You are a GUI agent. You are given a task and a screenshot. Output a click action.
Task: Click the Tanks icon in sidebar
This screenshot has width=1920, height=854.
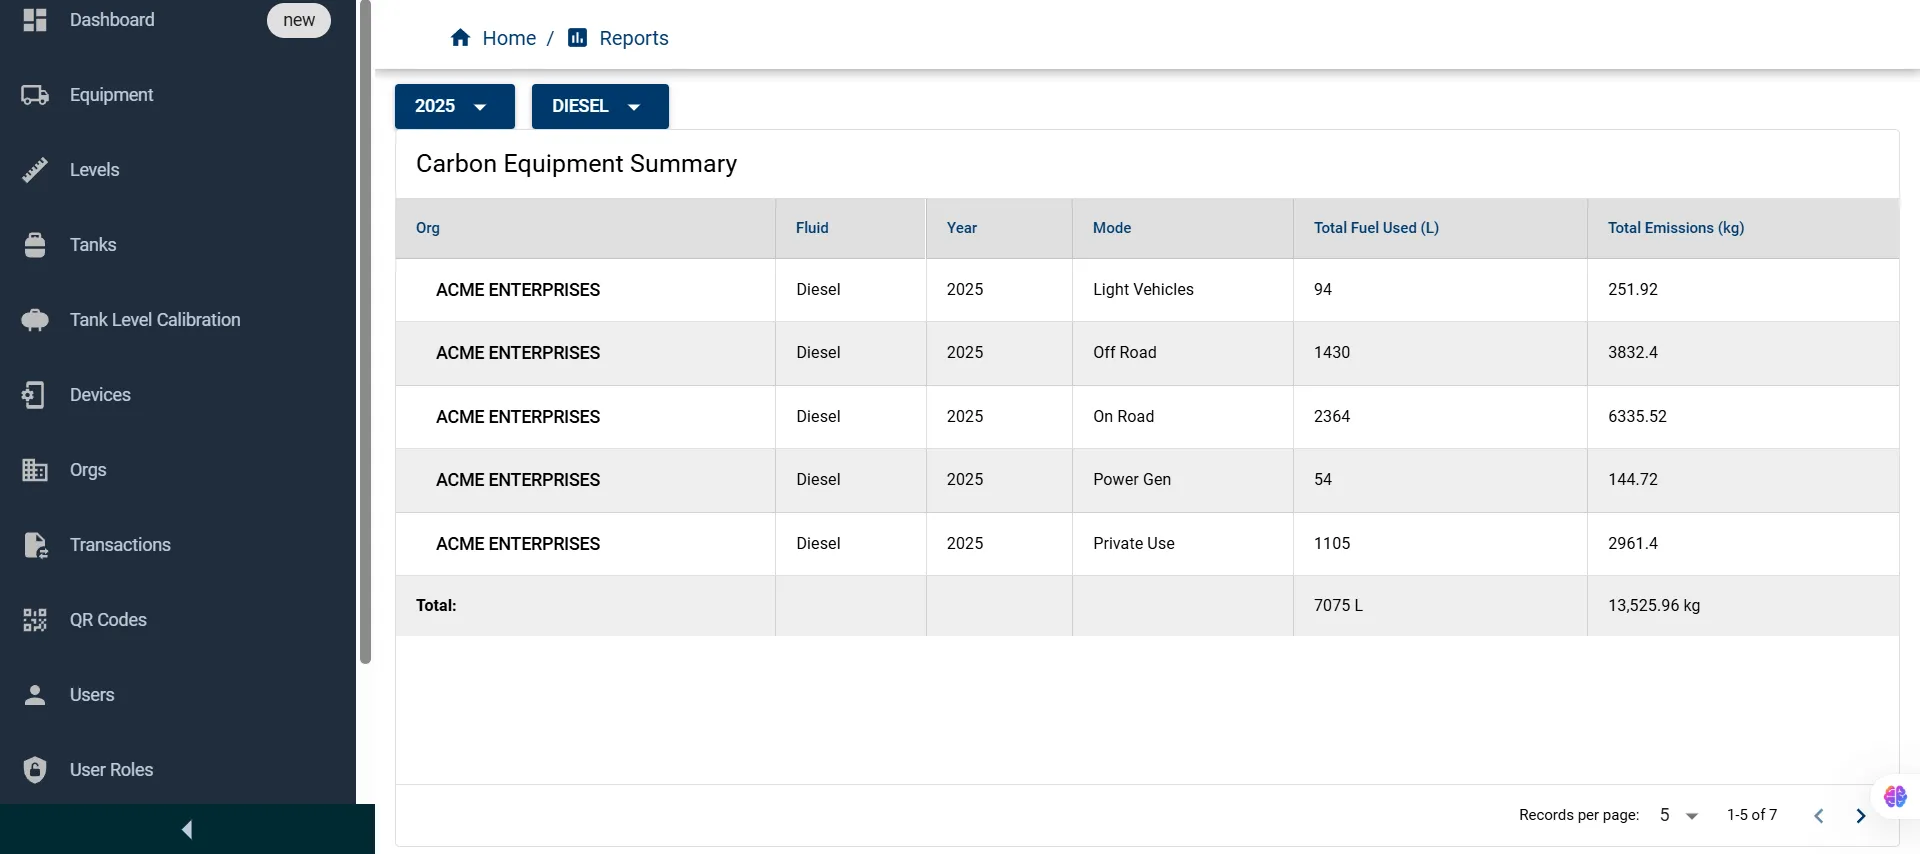pyautogui.click(x=35, y=245)
